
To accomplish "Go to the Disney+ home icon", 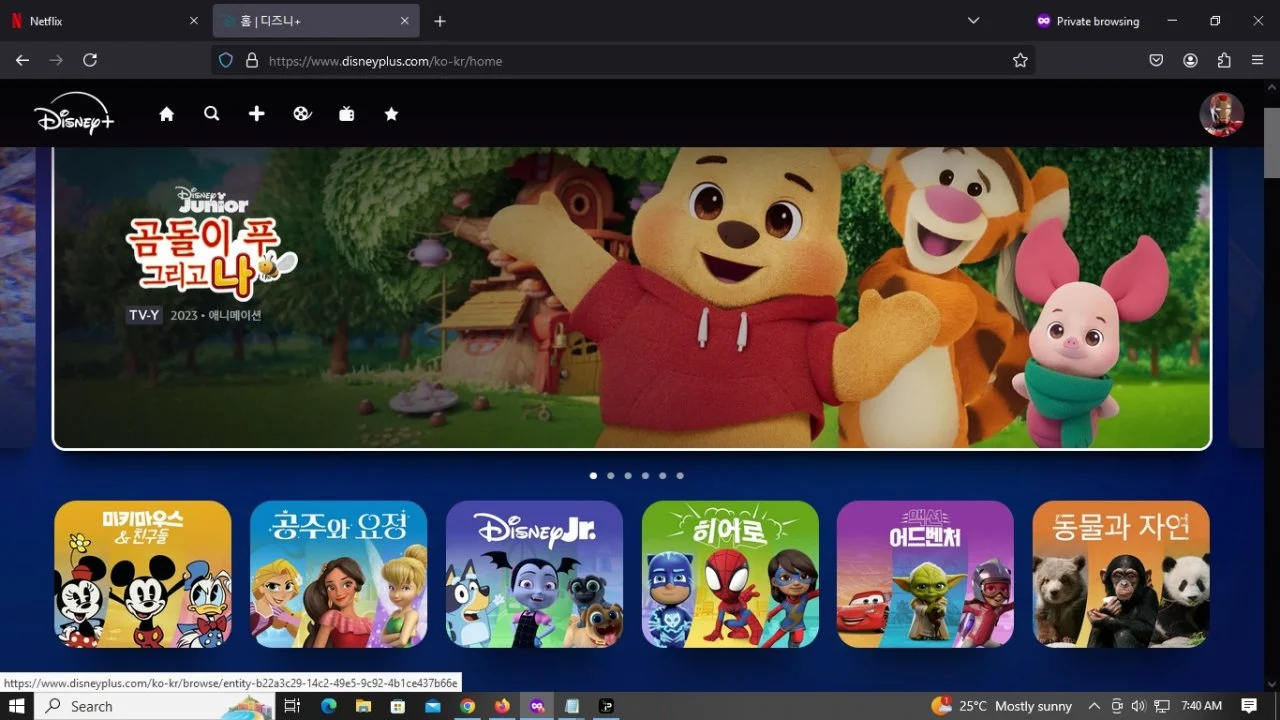I will pos(167,114).
